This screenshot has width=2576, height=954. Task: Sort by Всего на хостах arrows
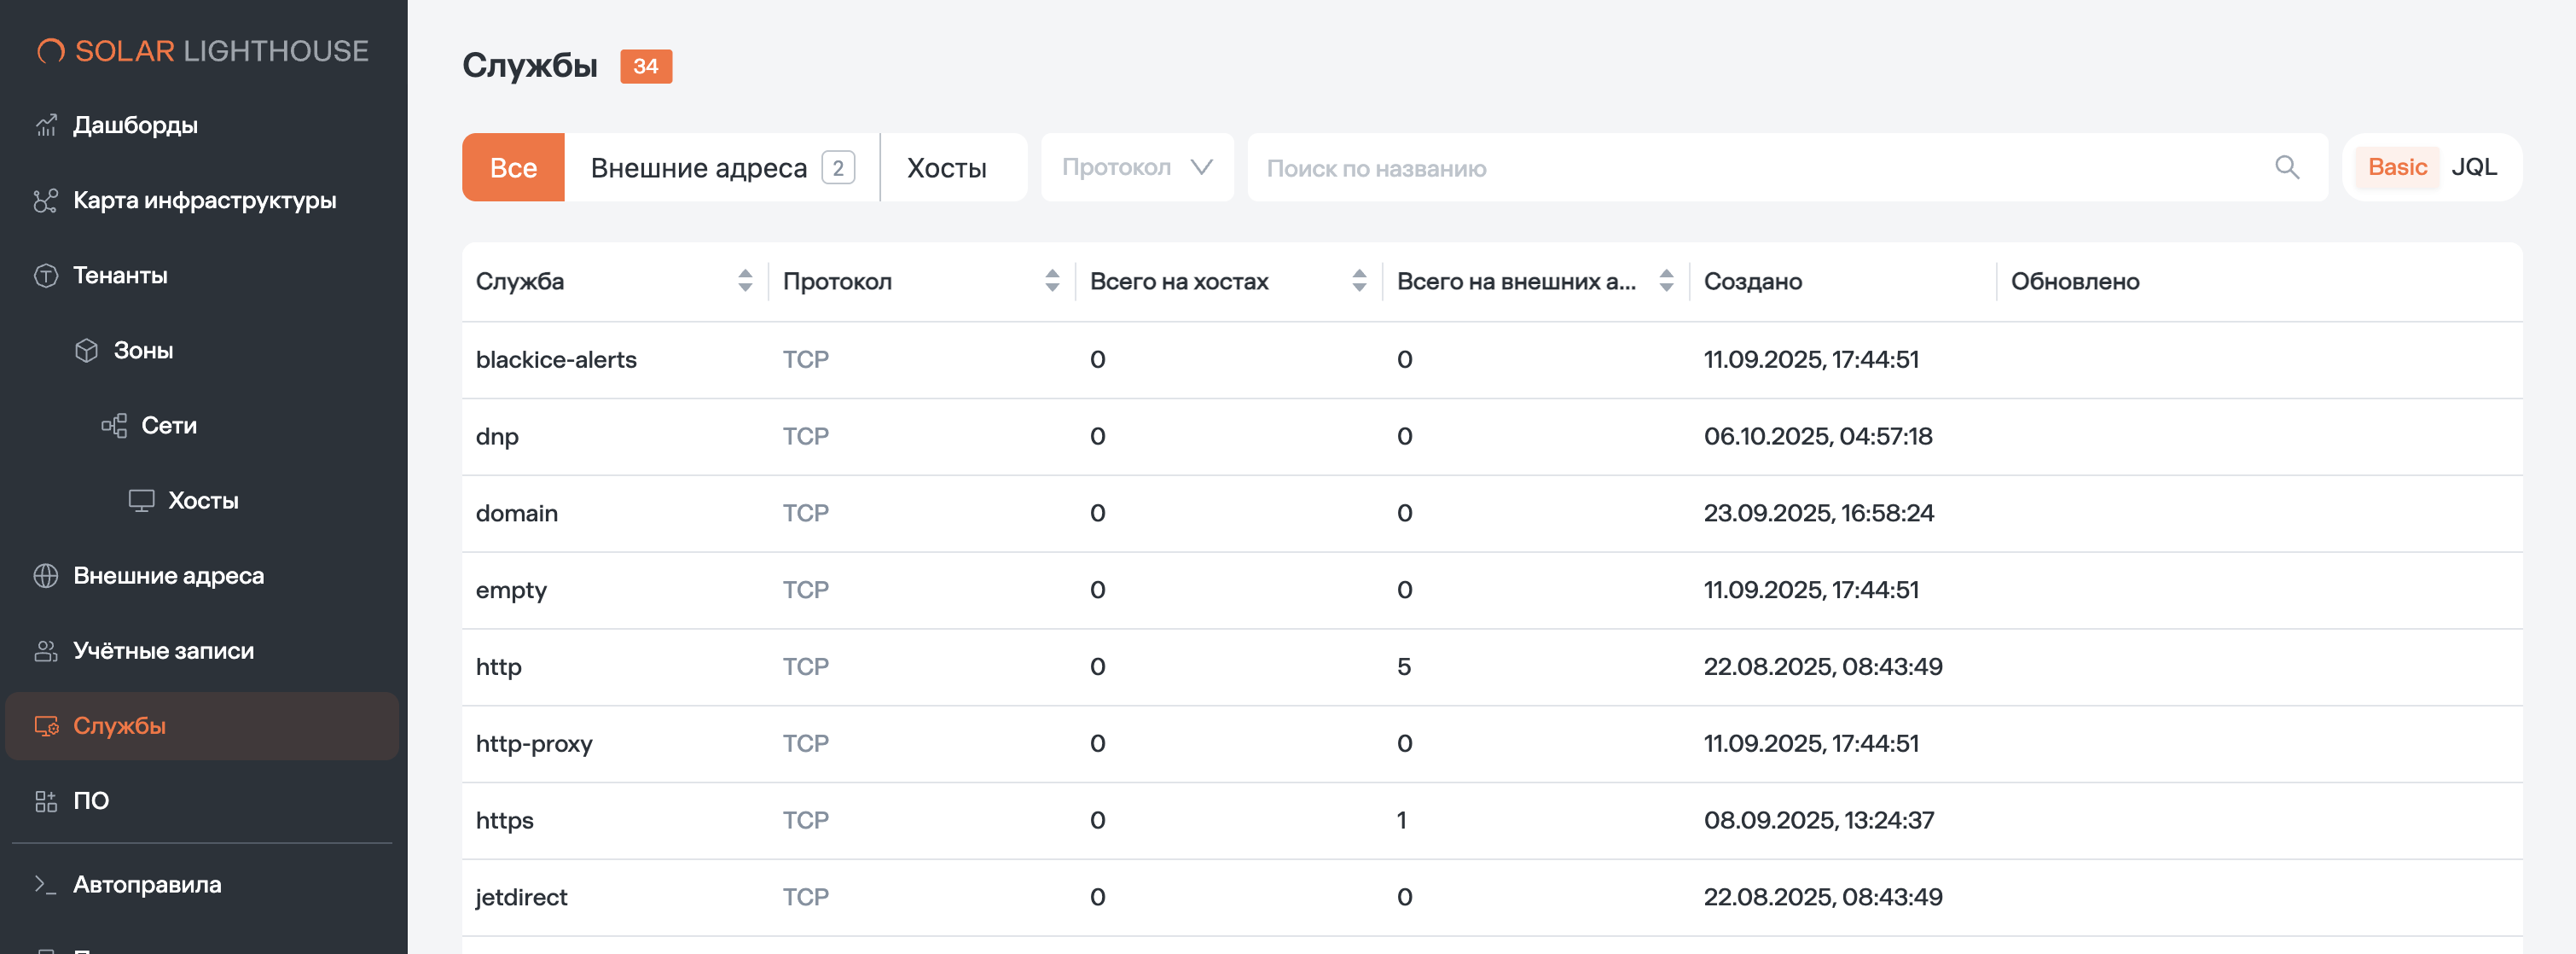pos(1359,281)
